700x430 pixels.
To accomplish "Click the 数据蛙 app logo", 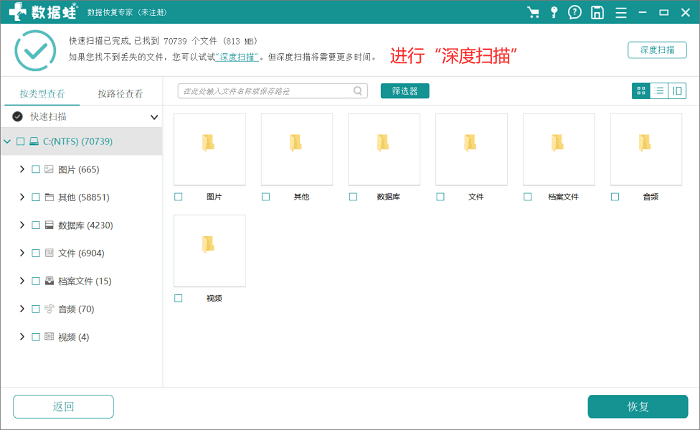I will coord(43,12).
